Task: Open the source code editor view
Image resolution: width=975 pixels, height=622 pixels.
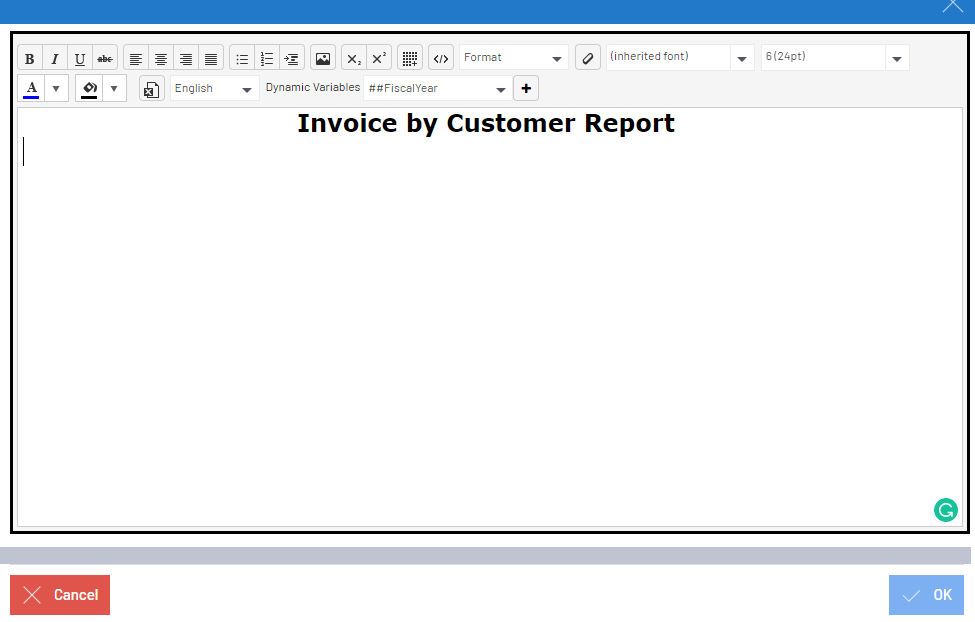Action: (x=440, y=57)
